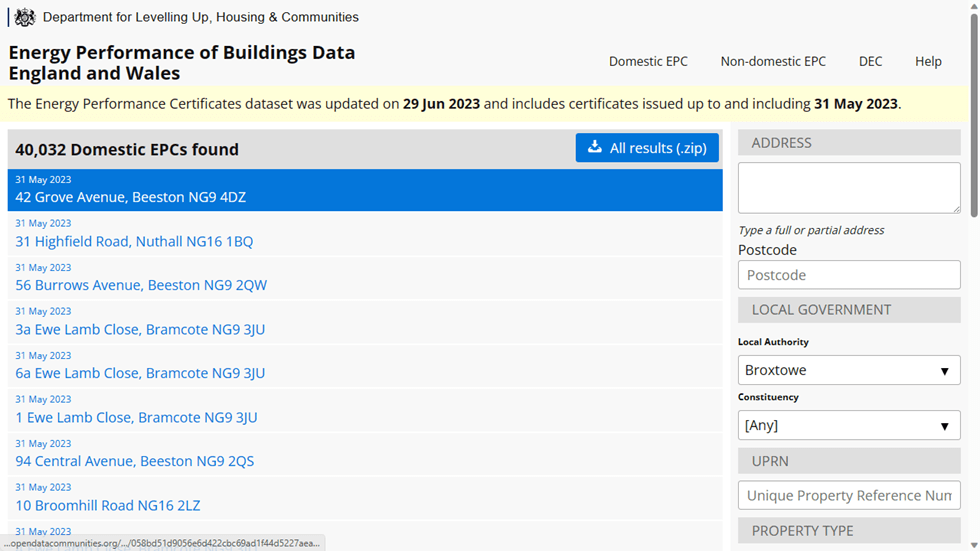Select 94 Central Avenue, Beeston certificate
Image resolution: width=980 pixels, height=551 pixels.
(x=134, y=461)
